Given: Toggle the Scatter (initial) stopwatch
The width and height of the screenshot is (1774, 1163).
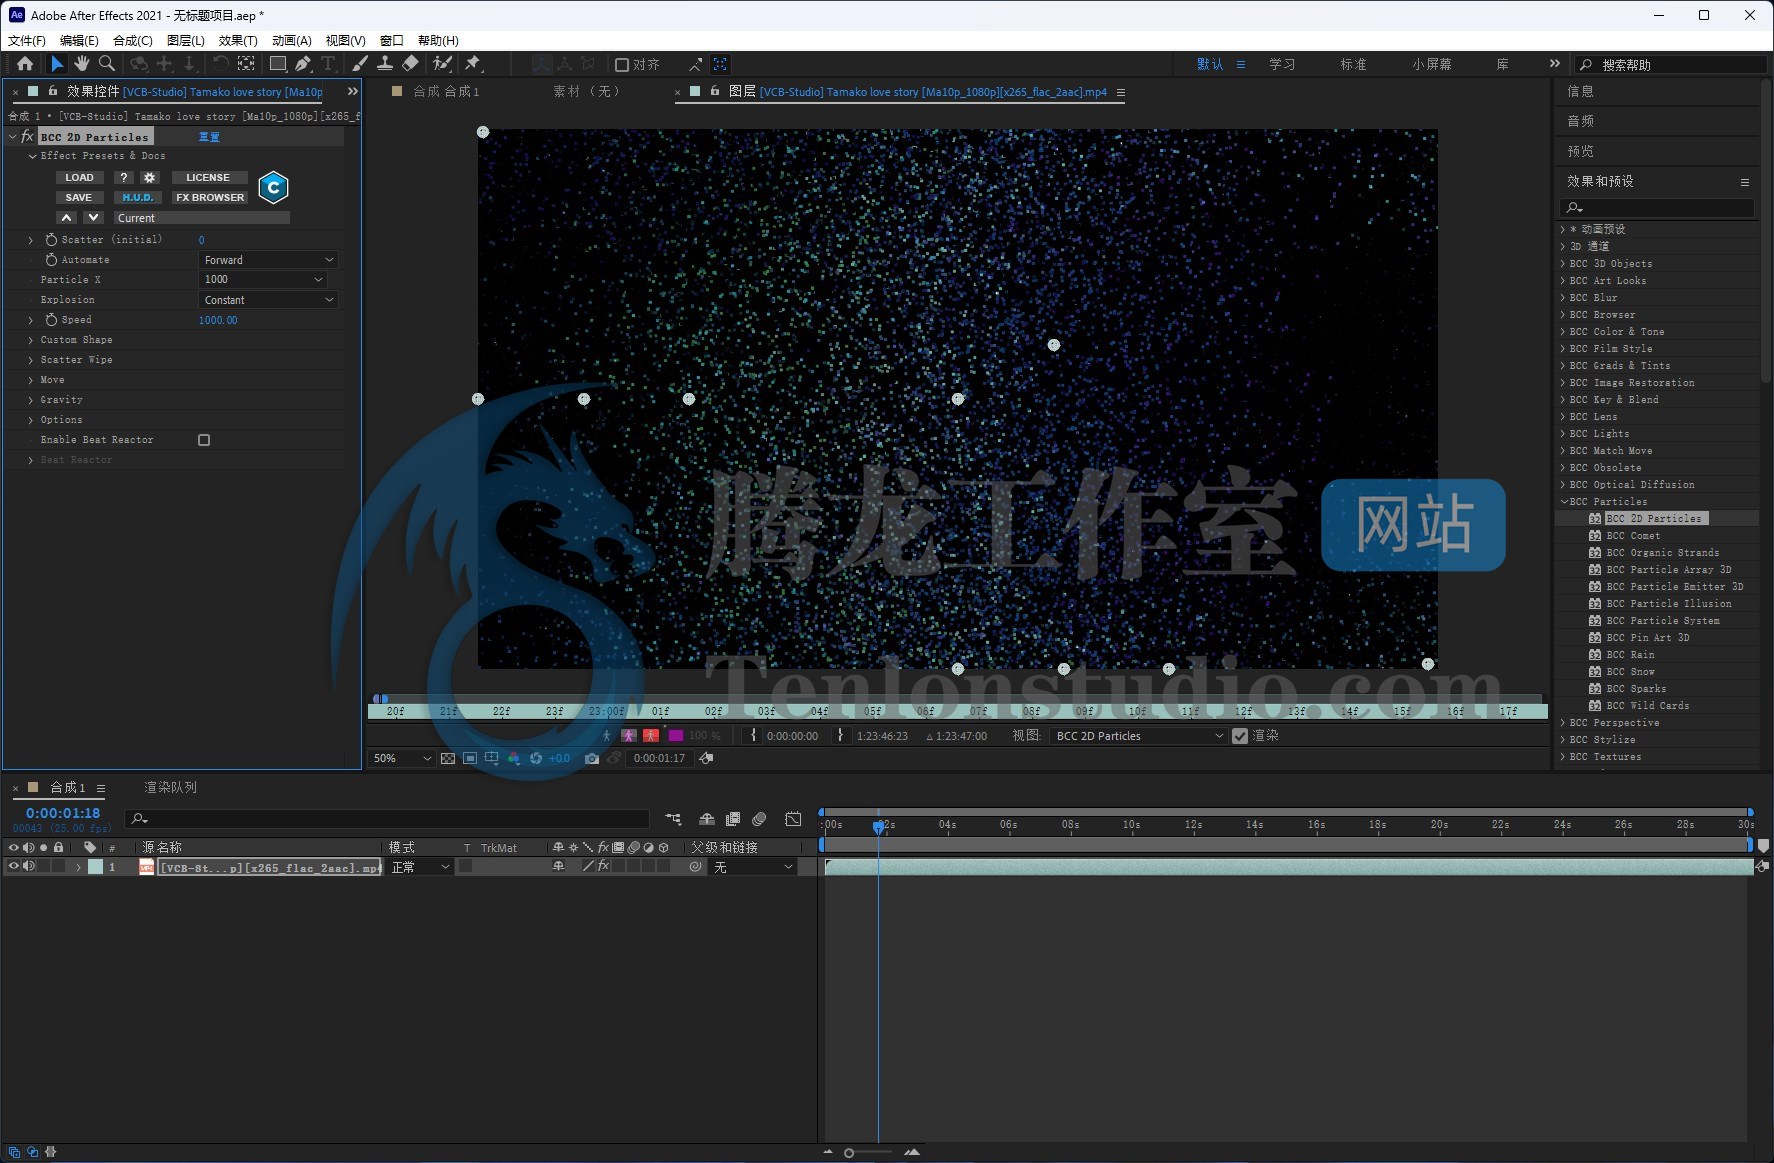Looking at the screenshot, I should click(51, 240).
